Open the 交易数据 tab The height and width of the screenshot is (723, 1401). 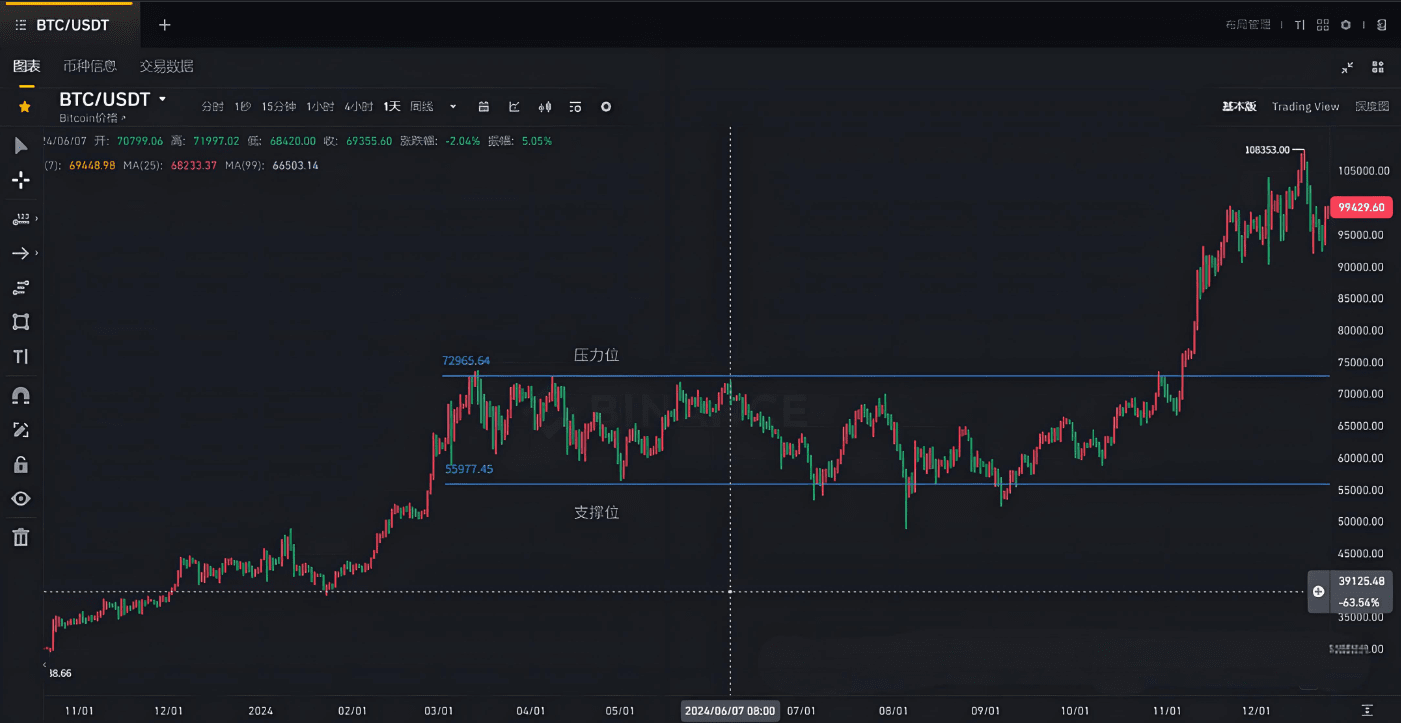166,66
